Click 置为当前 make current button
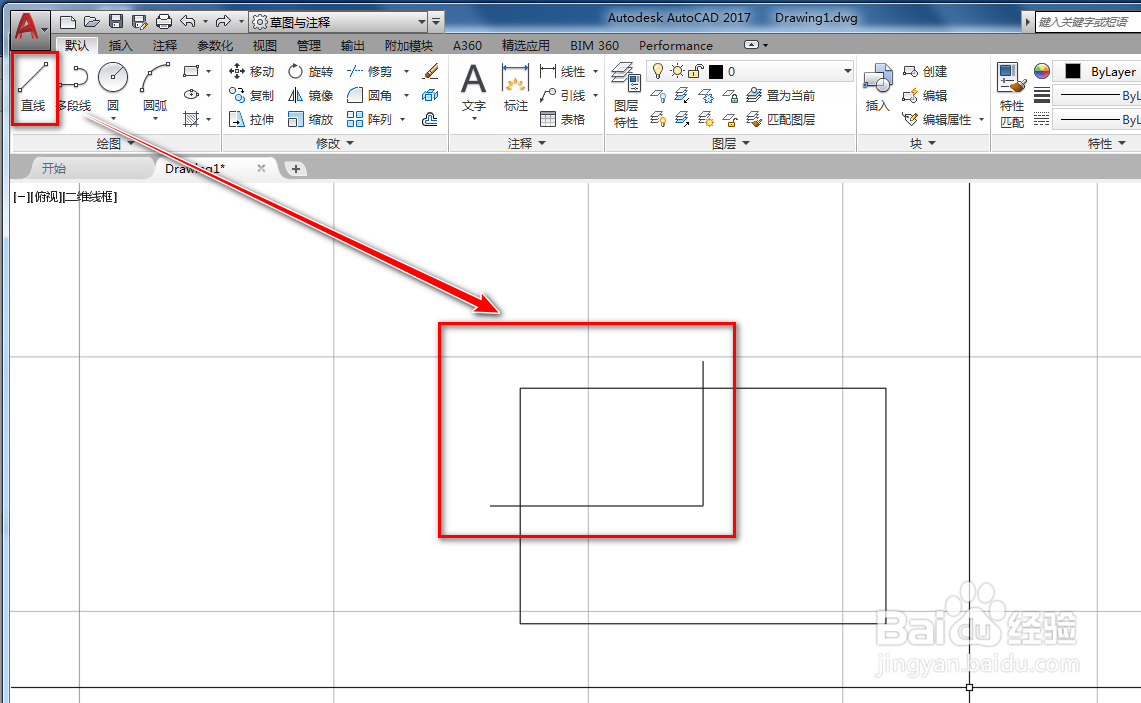 click(x=782, y=95)
